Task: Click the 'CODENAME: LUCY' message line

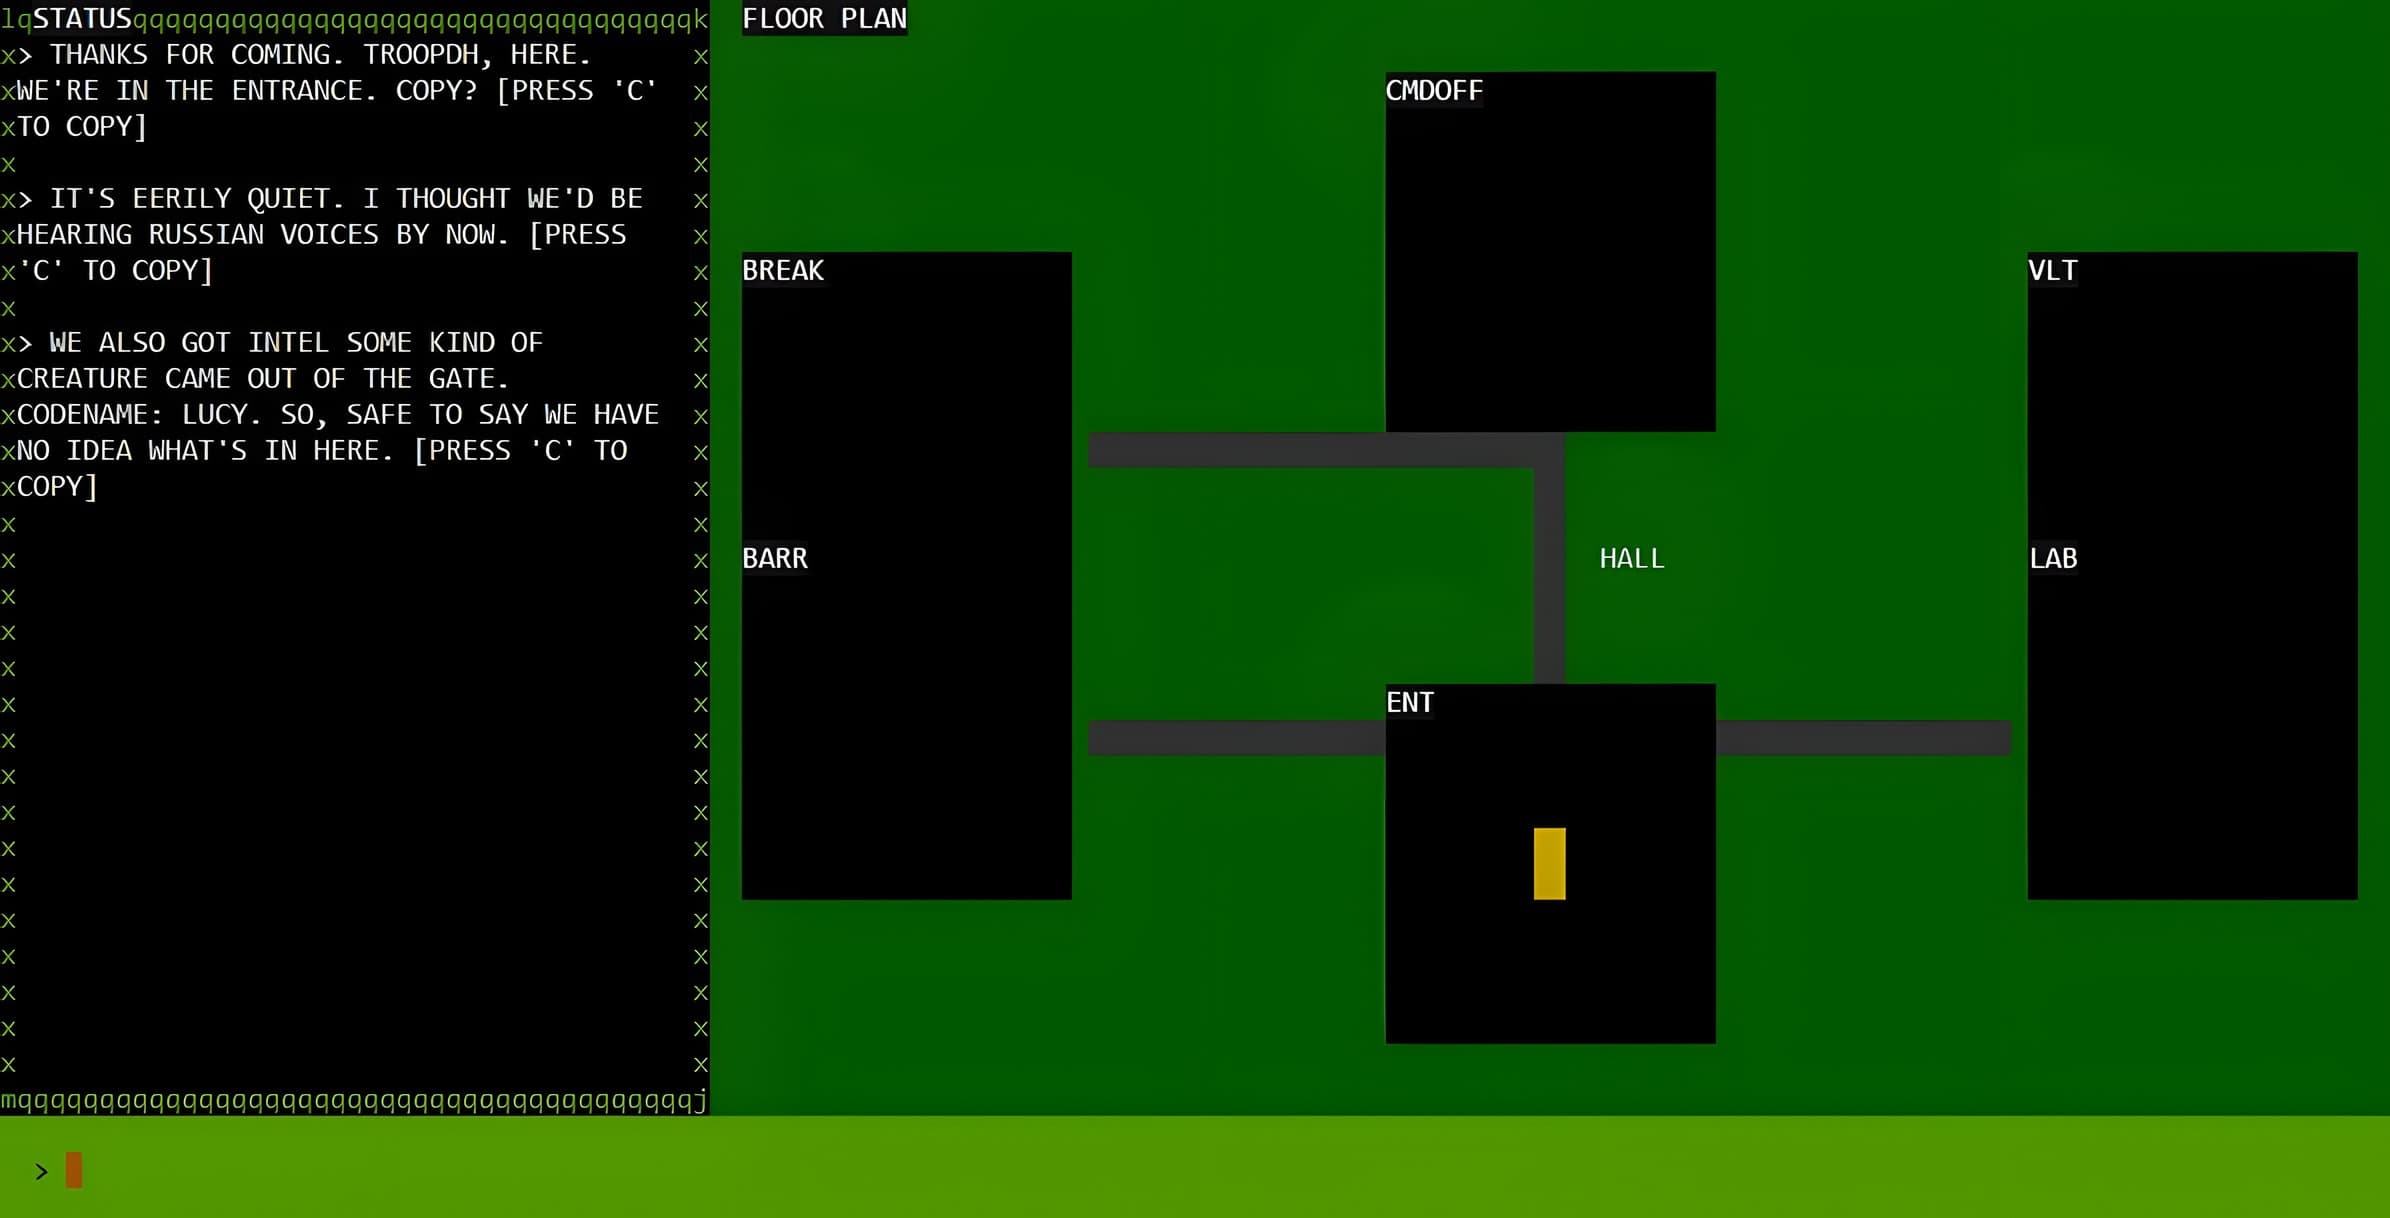Action: [x=338, y=415]
